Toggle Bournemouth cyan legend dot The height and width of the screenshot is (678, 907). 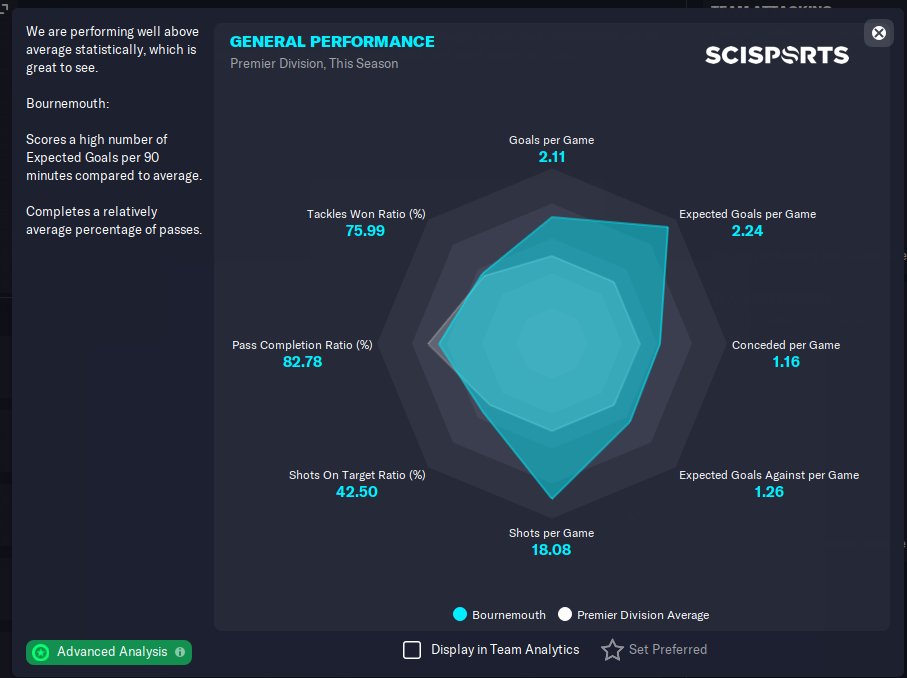[x=460, y=614]
